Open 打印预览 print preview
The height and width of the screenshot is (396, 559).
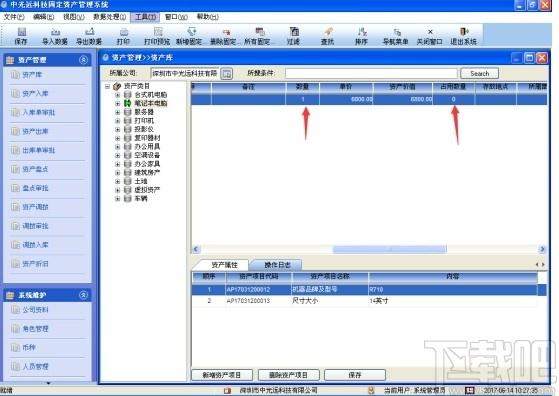(157, 36)
